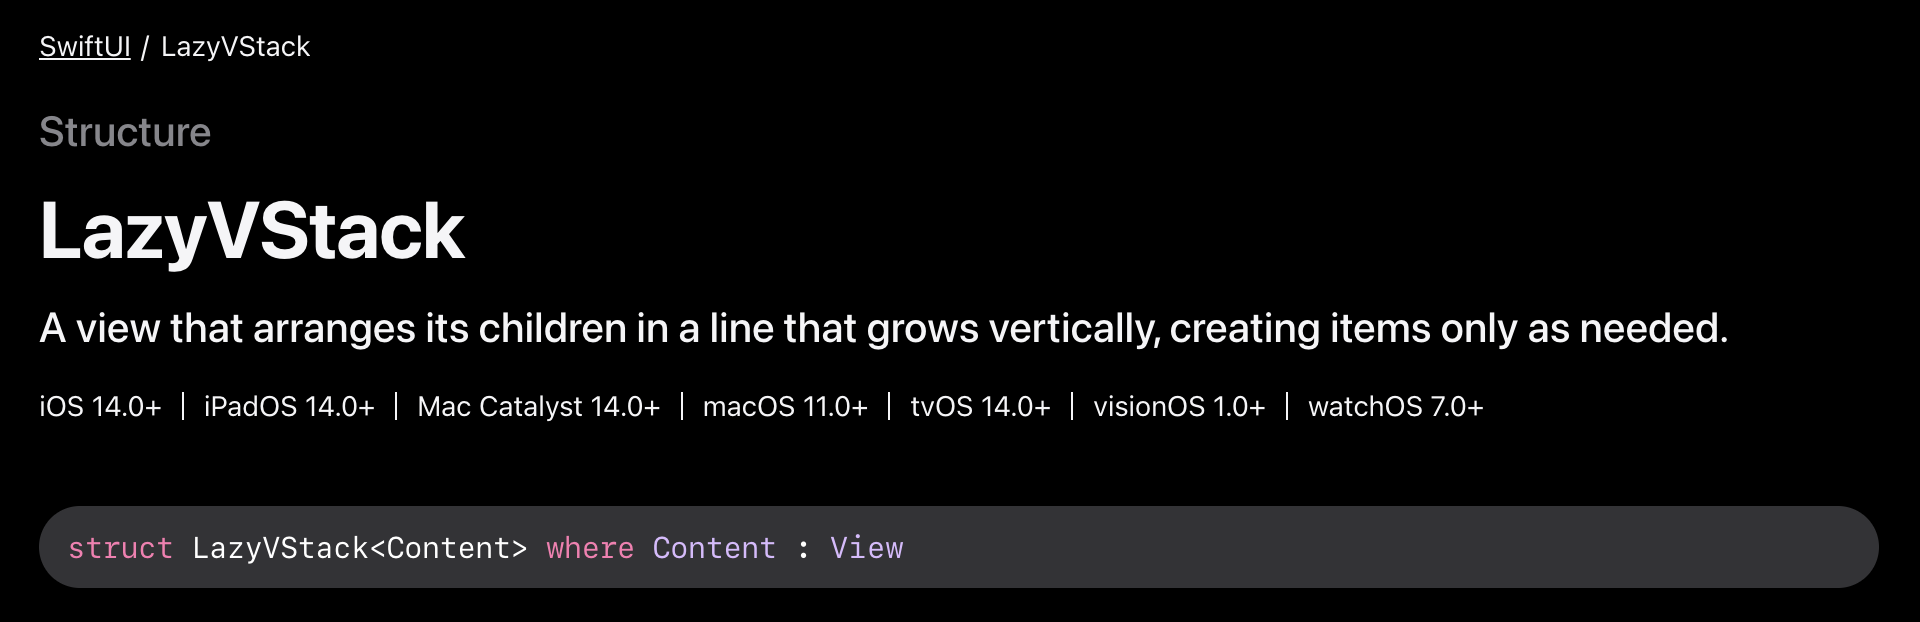Select the LazyVStack page title
Viewport: 1920px width, 622px height.
[x=253, y=230]
